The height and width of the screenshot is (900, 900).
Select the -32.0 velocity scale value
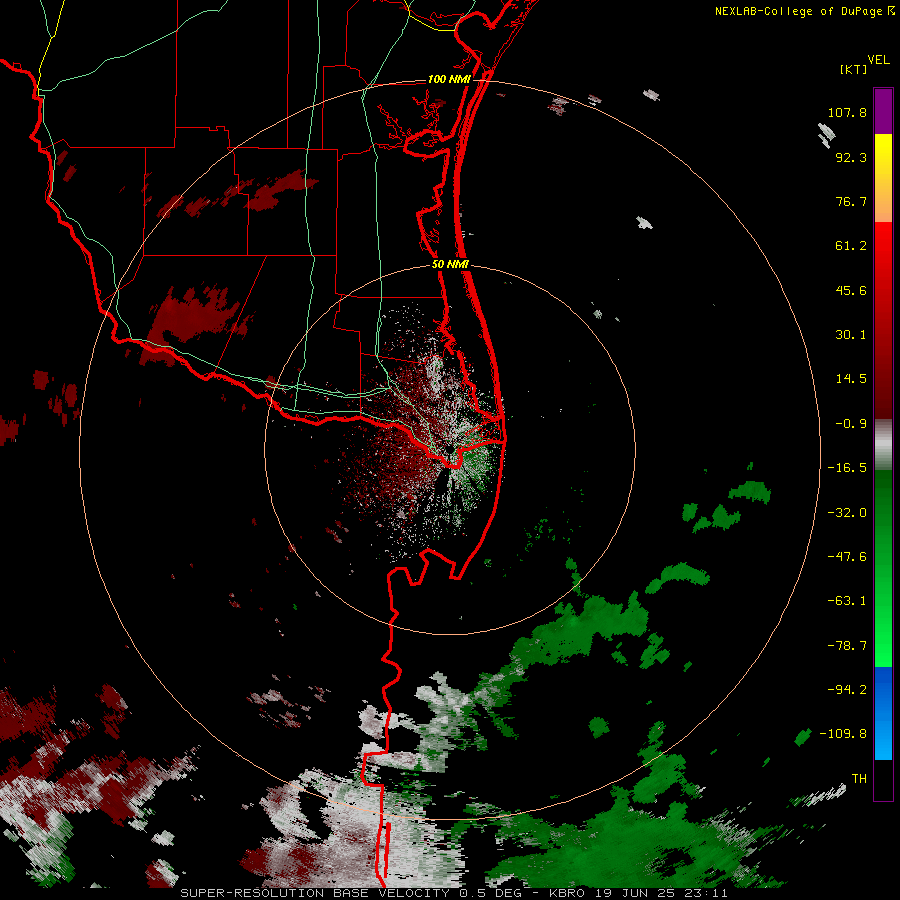pyautogui.click(x=847, y=513)
